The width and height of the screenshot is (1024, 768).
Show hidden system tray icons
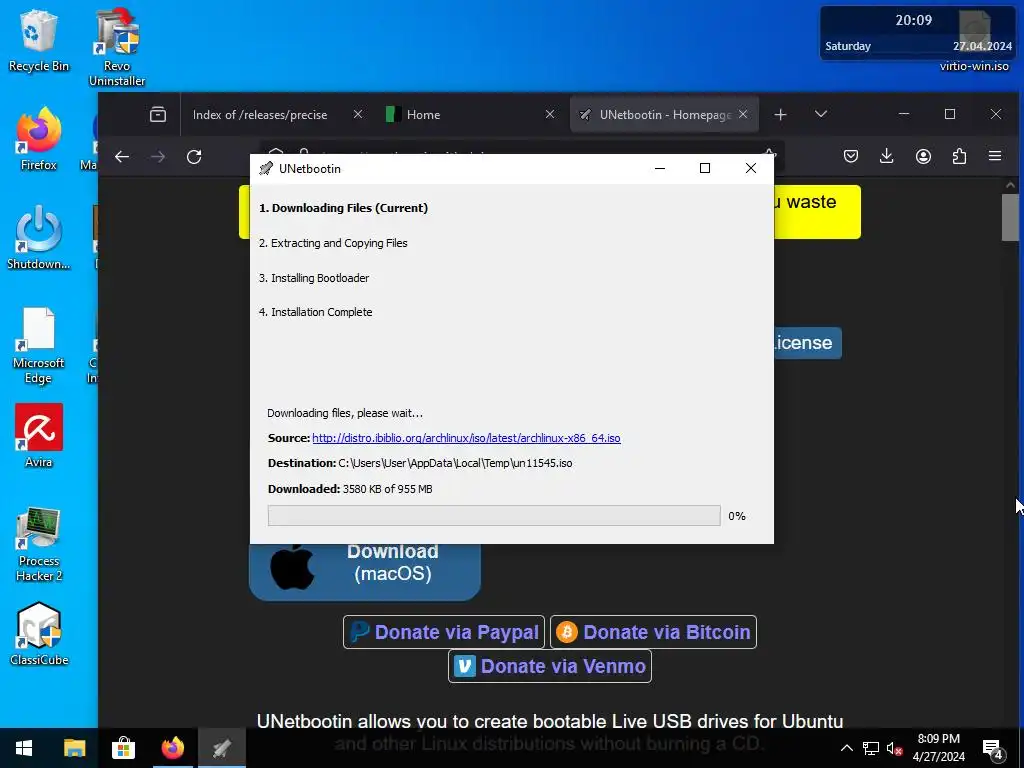[846, 748]
